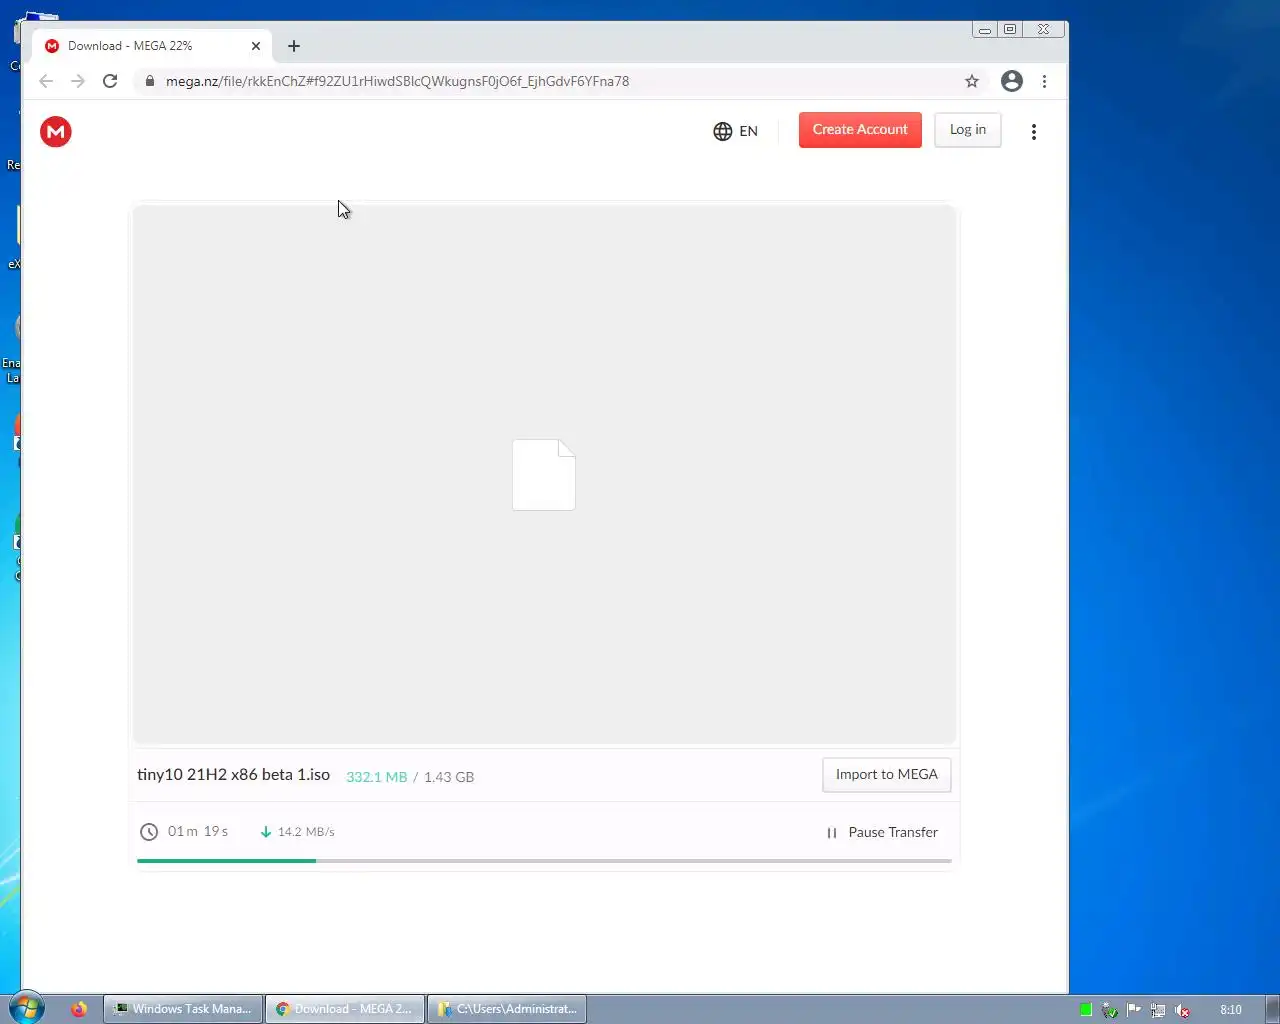Screen dimensions: 1280x1024
Task: Click the 14.2 MB/s download speed
Action: pyautogui.click(x=306, y=832)
